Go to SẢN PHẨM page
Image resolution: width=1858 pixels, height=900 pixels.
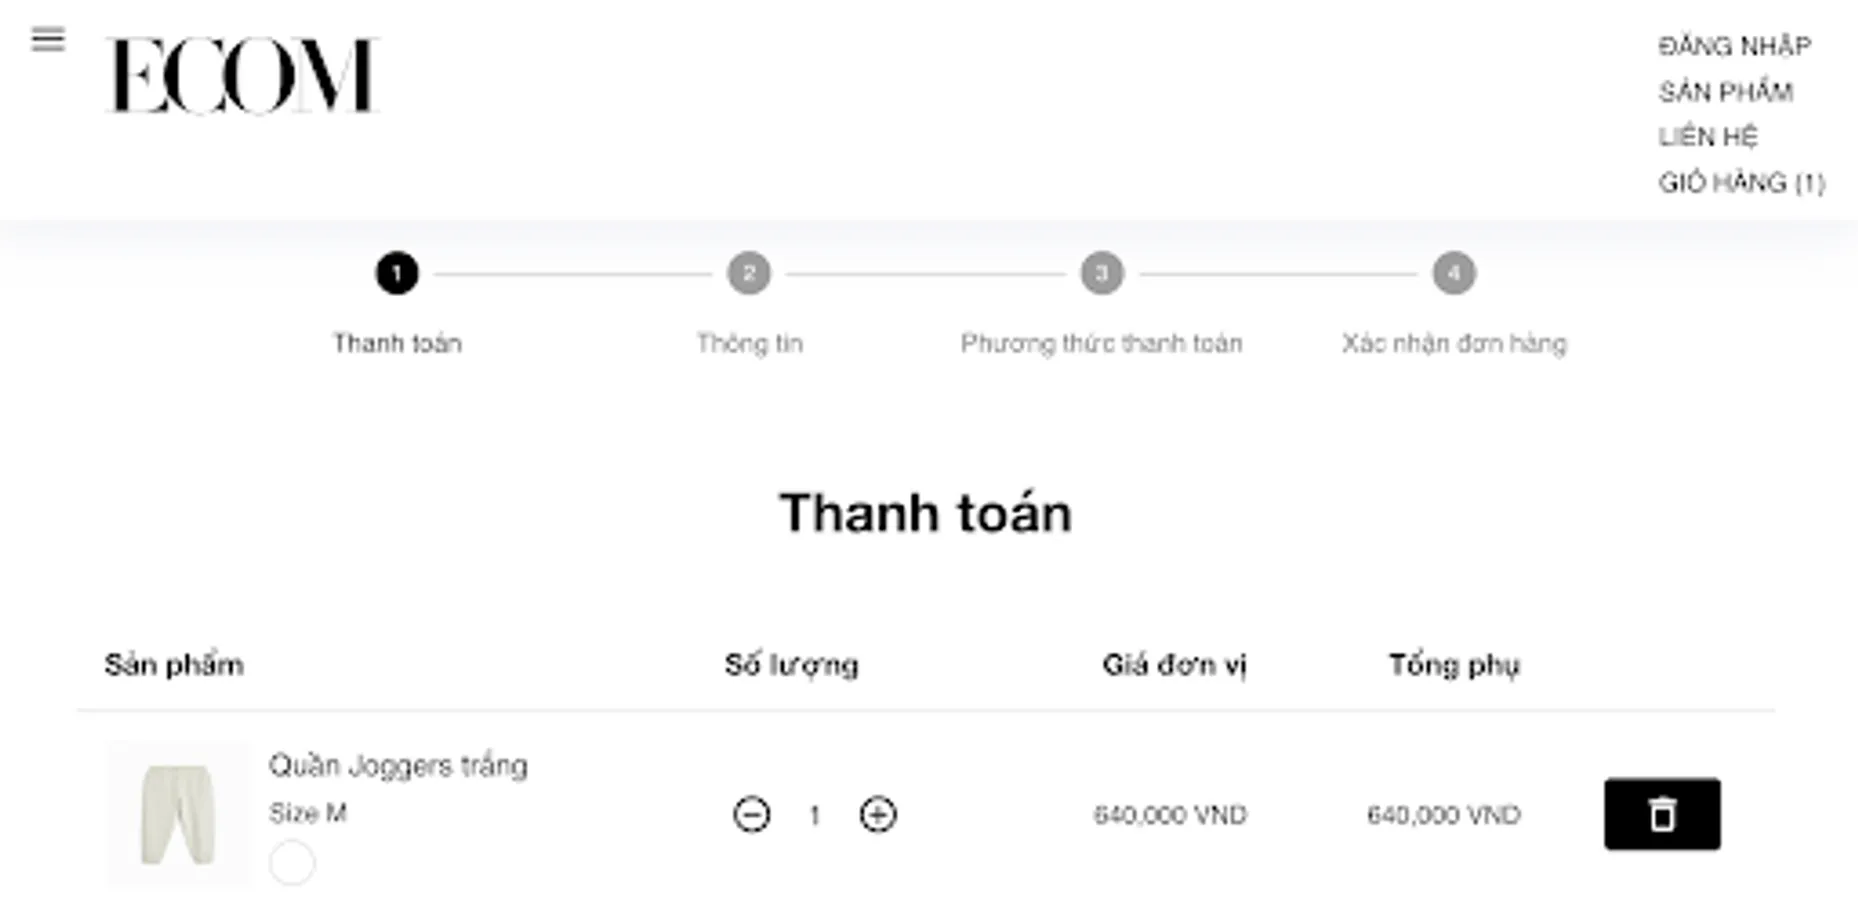point(1725,92)
